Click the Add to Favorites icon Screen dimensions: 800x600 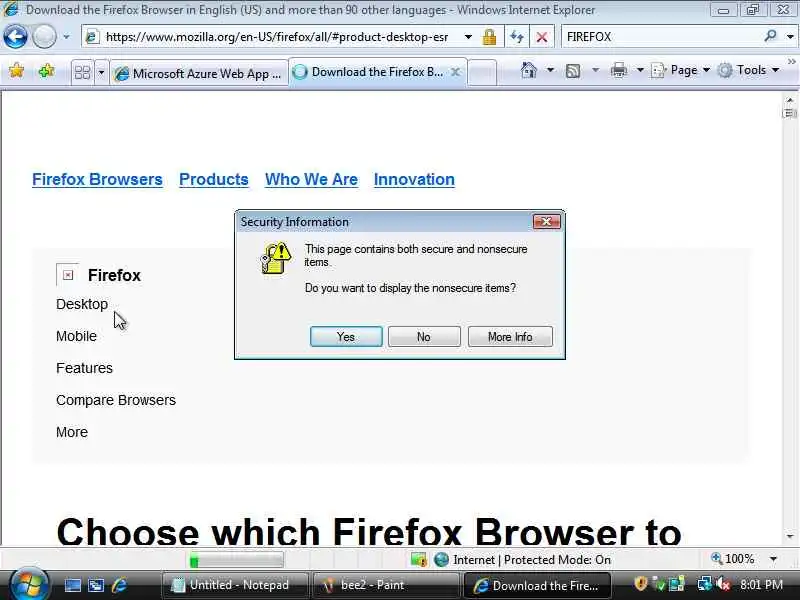[x=46, y=70]
